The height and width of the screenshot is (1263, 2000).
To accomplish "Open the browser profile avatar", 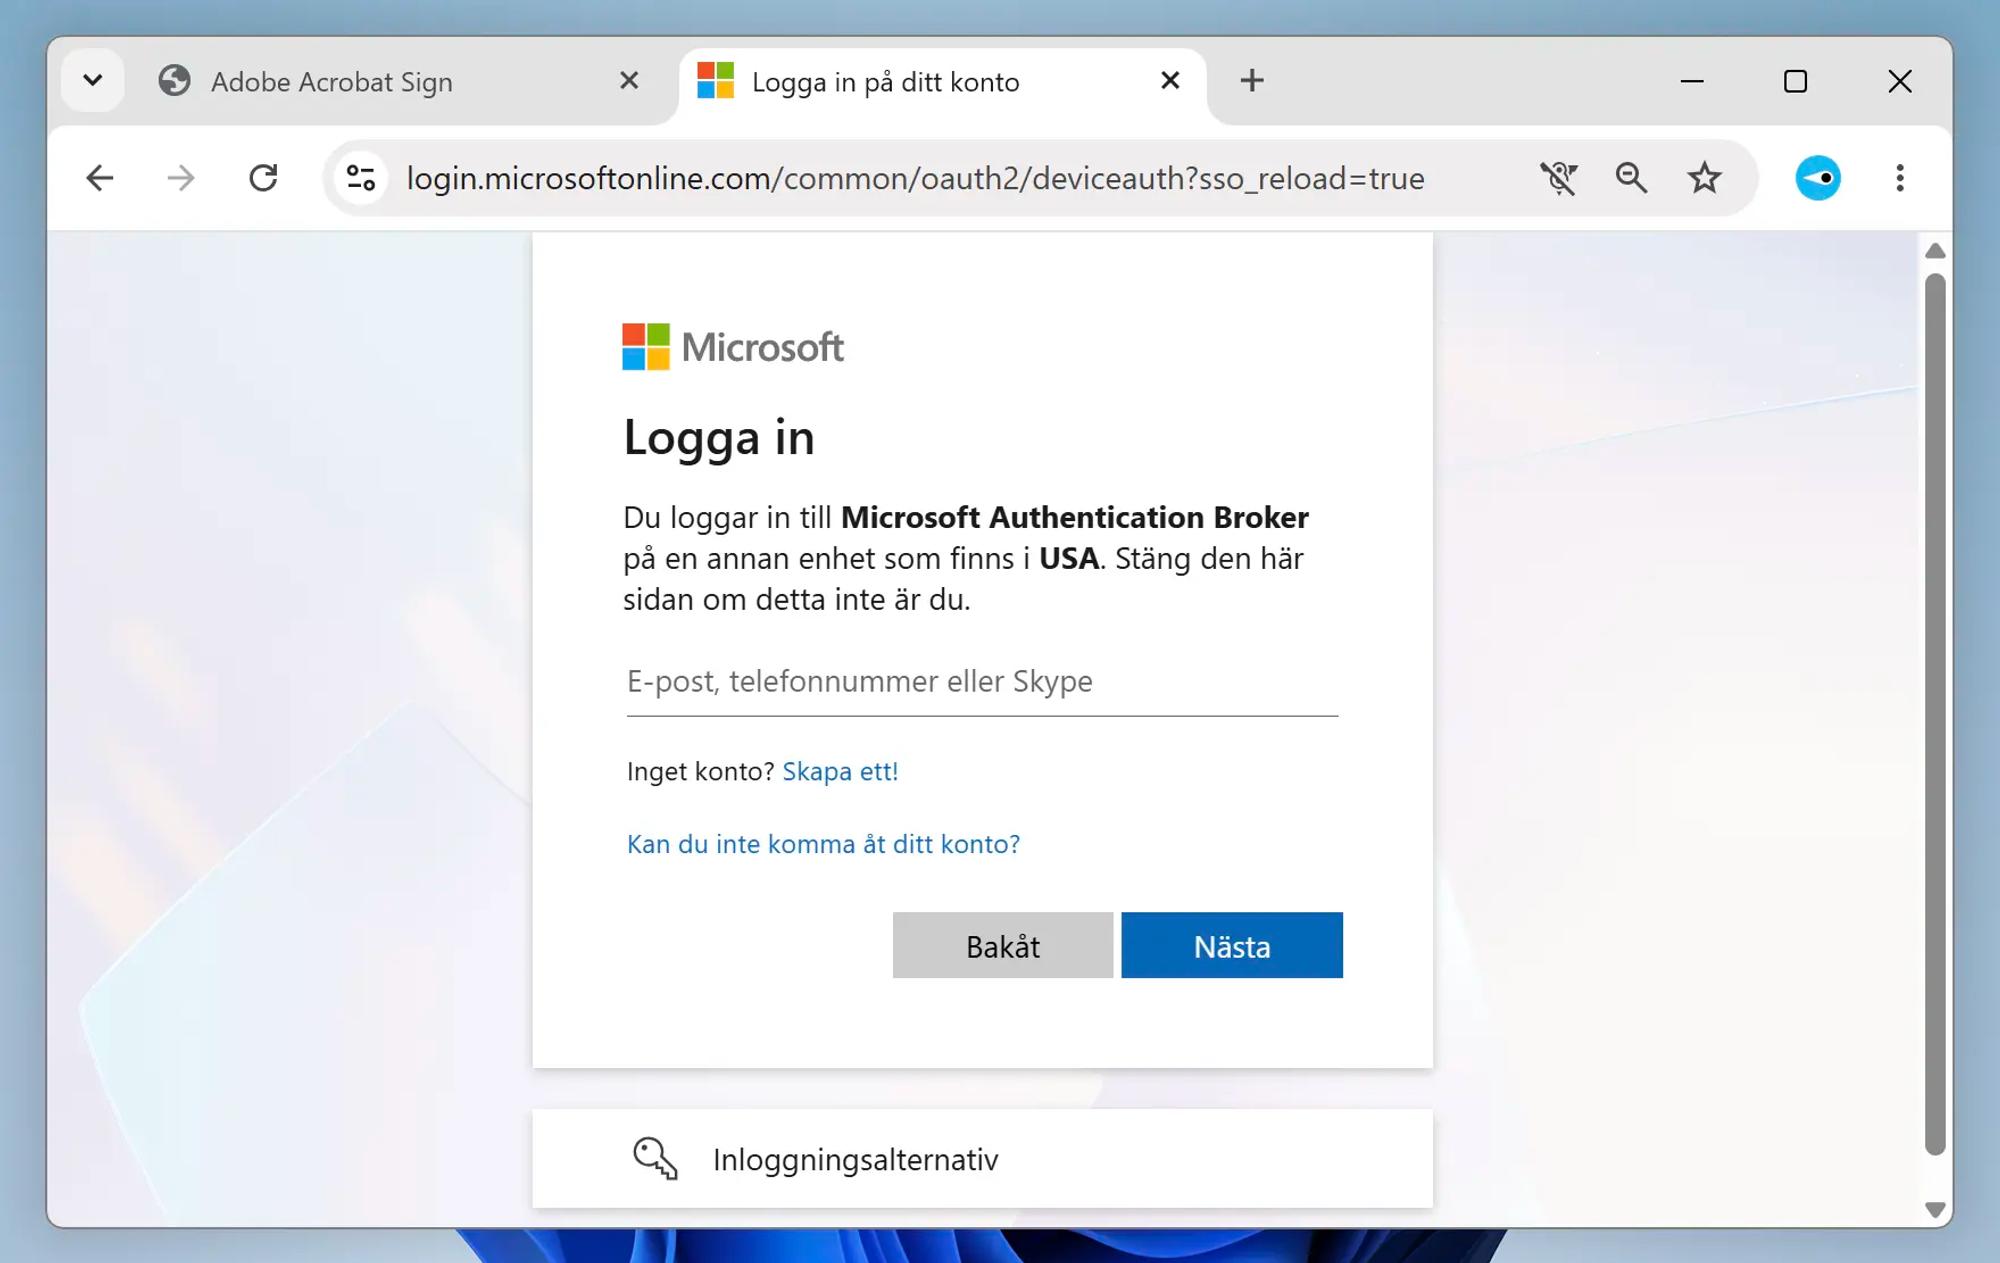I will [x=1818, y=178].
